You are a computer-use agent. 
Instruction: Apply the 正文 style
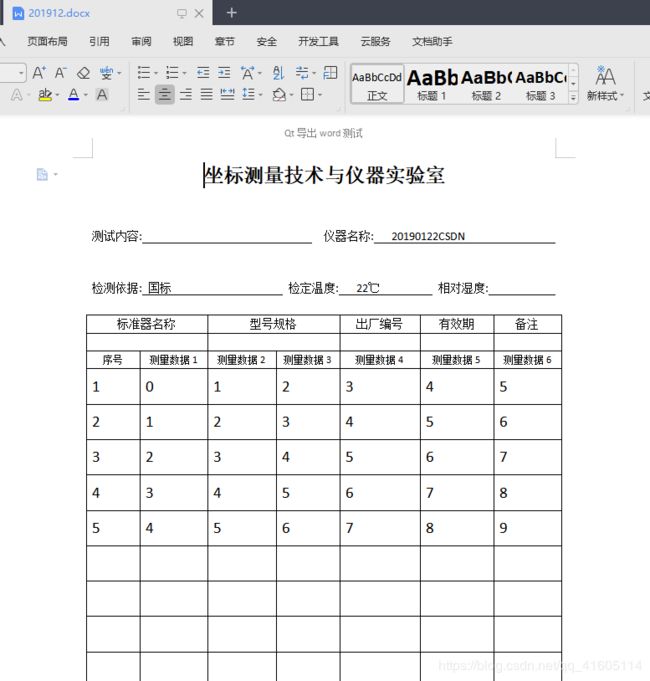tap(377, 84)
